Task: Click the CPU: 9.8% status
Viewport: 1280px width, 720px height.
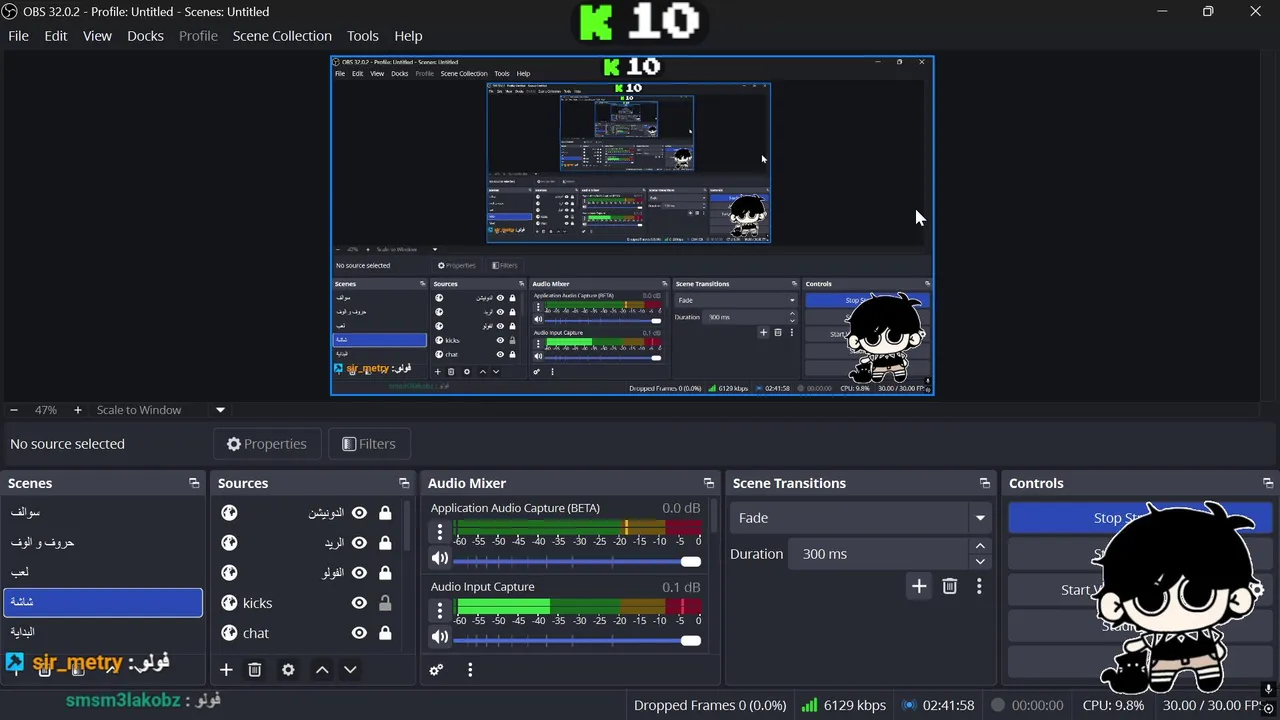Action: (1113, 705)
